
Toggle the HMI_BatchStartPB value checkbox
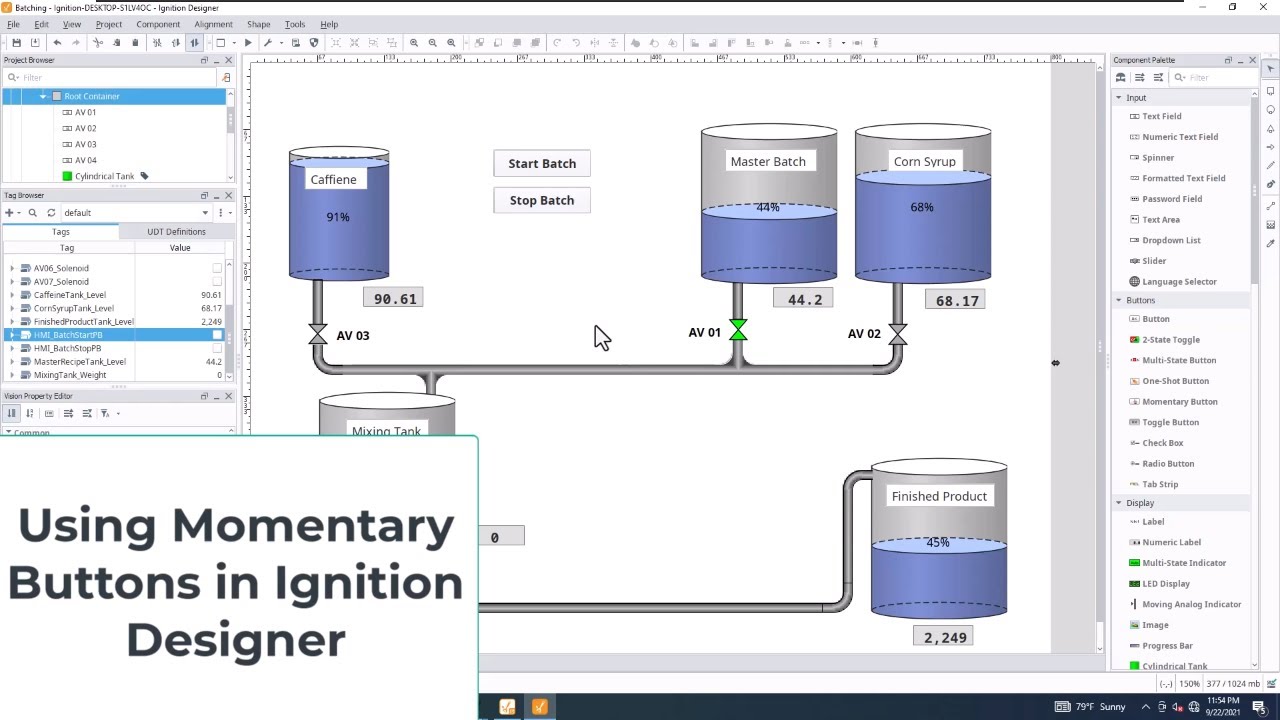click(x=217, y=335)
